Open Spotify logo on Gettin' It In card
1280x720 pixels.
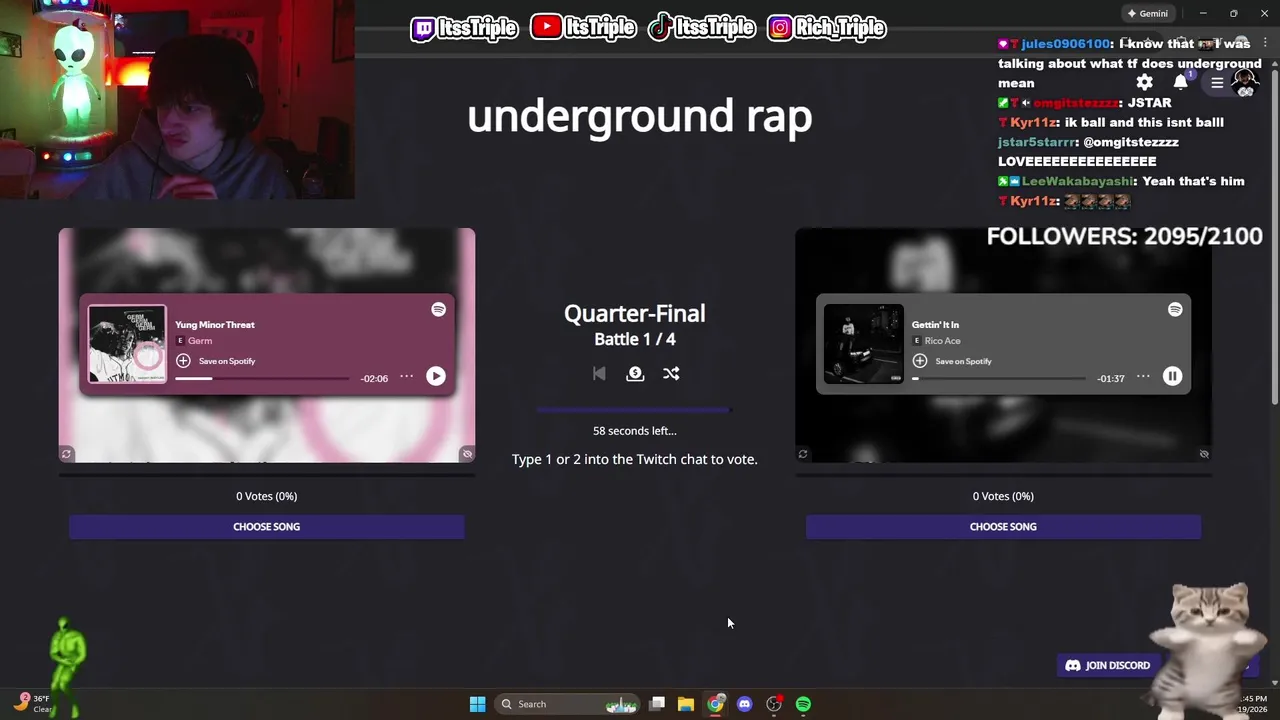click(x=1175, y=310)
